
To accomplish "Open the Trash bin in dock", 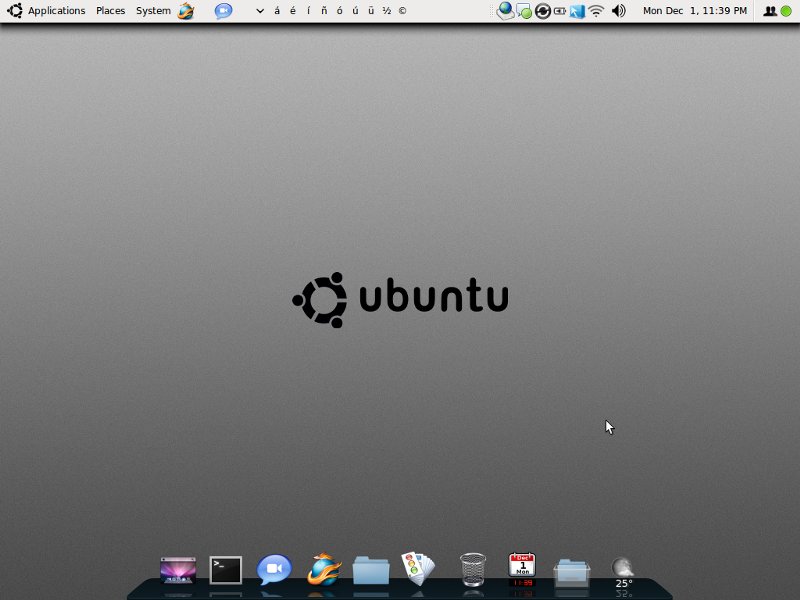I will 473,569.
